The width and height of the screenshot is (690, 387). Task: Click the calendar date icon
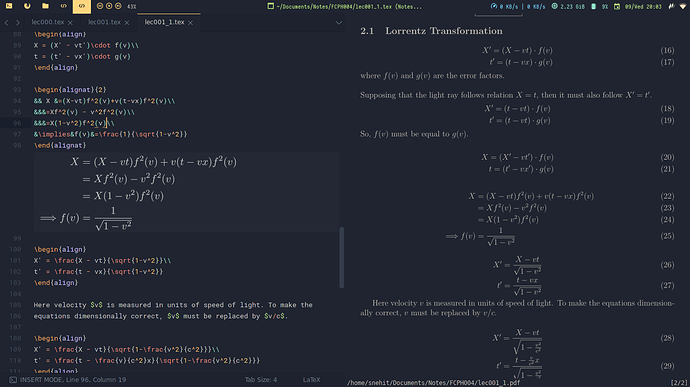pos(617,6)
